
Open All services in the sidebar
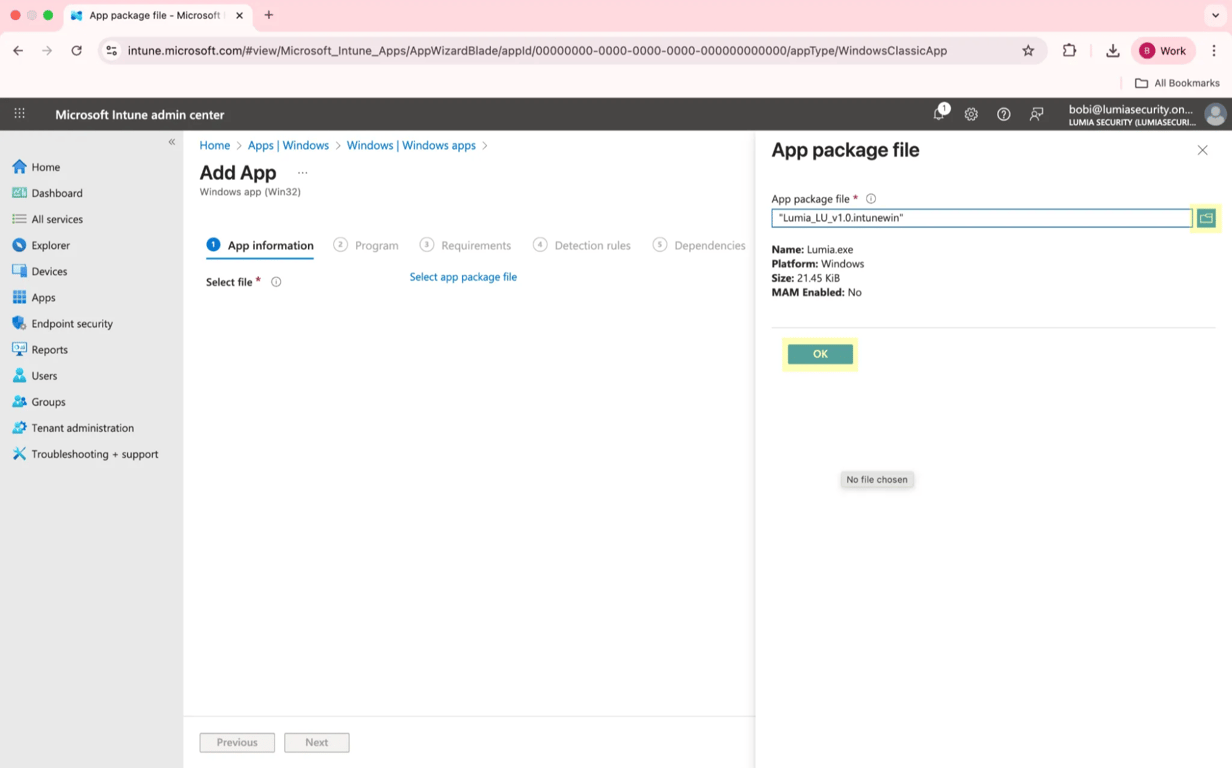pyautogui.click(x=57, y=219)
